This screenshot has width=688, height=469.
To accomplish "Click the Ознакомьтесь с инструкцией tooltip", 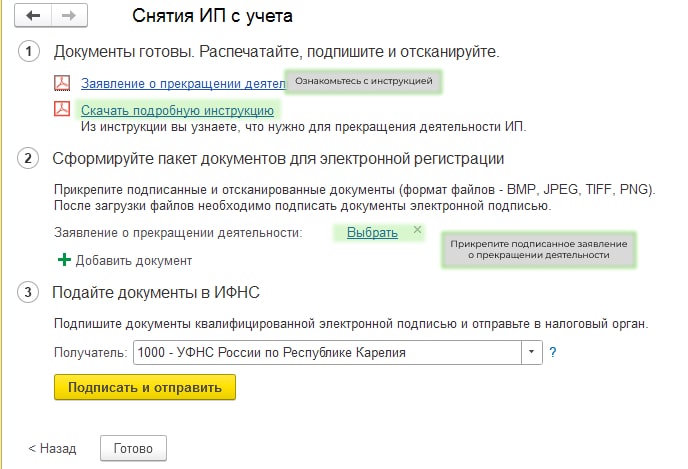I will (364, 80).
